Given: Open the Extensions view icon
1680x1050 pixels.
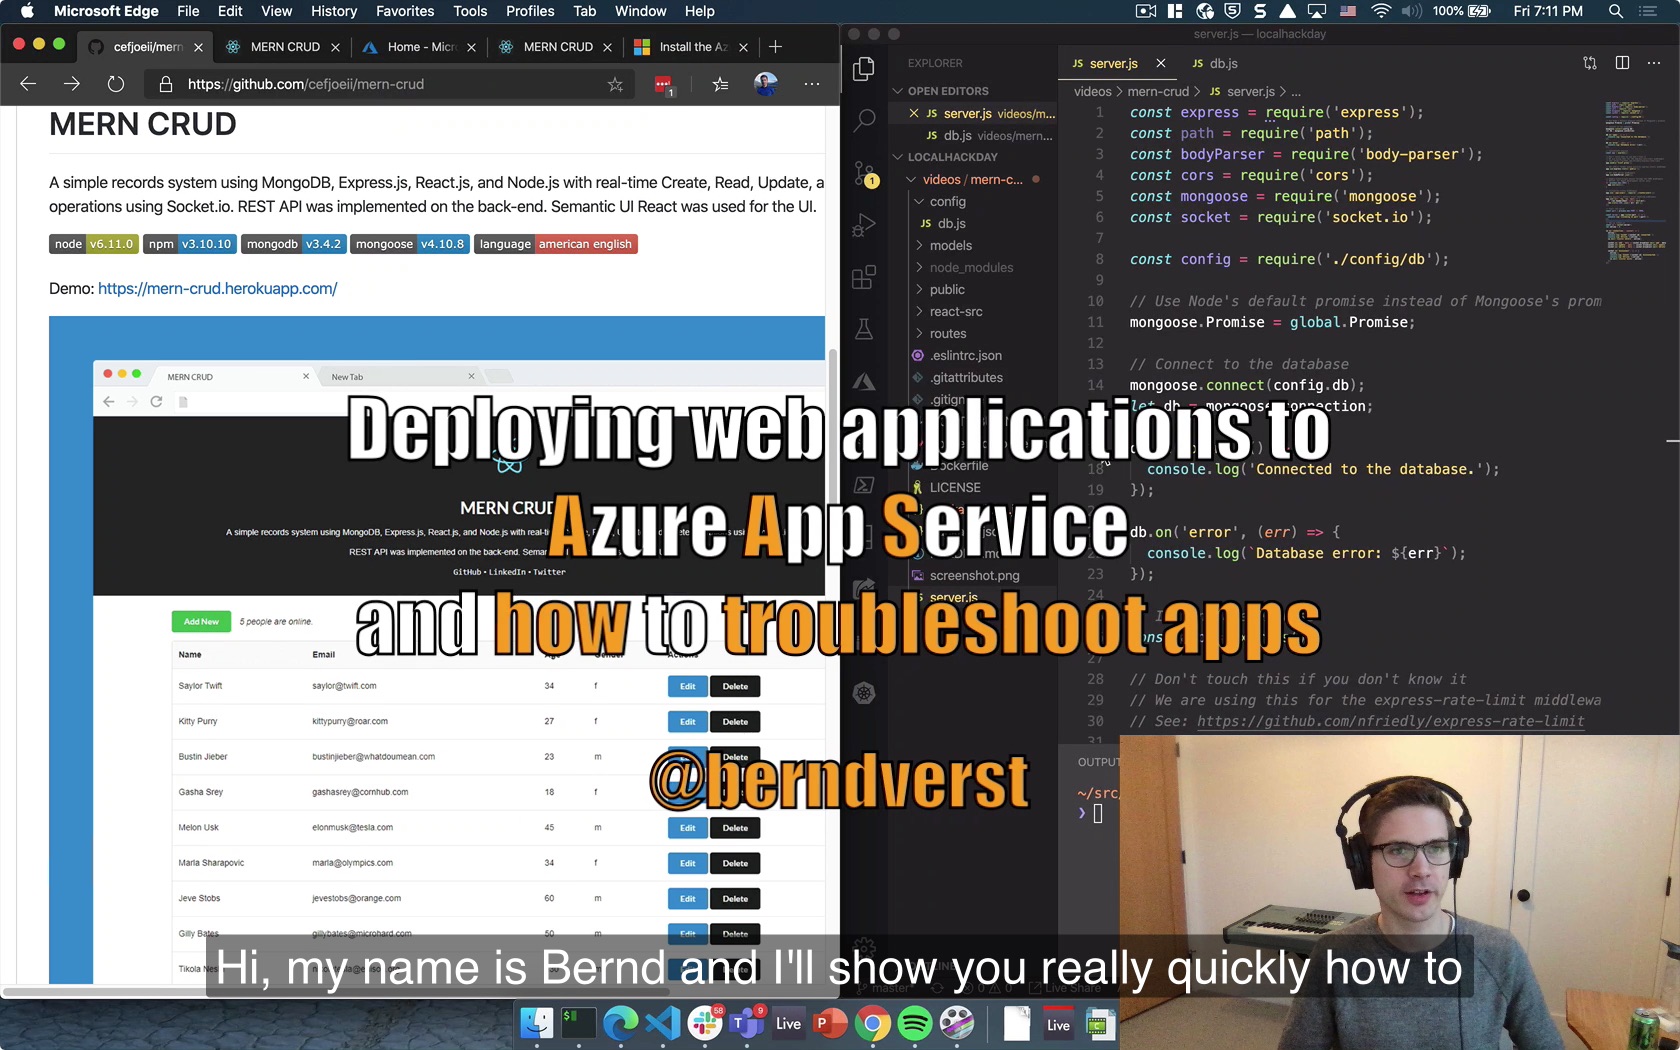Looking at the screenshot, I should (x=864, y=277).
